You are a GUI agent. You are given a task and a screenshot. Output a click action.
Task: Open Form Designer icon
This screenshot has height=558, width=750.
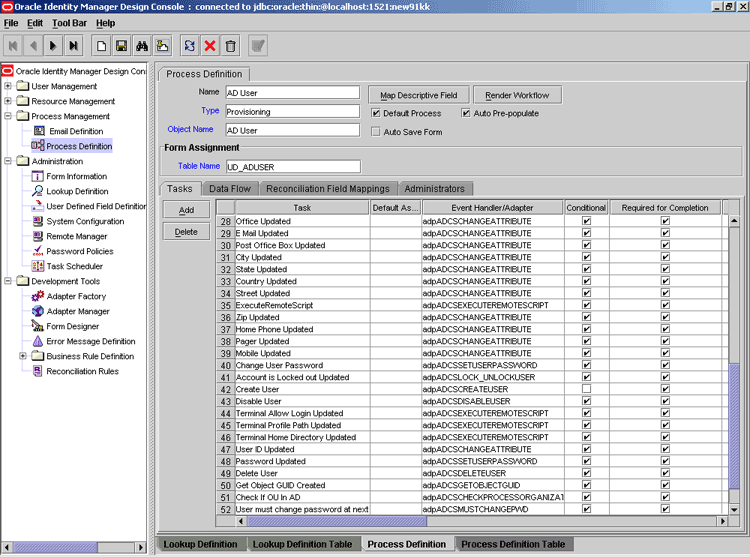37,326
